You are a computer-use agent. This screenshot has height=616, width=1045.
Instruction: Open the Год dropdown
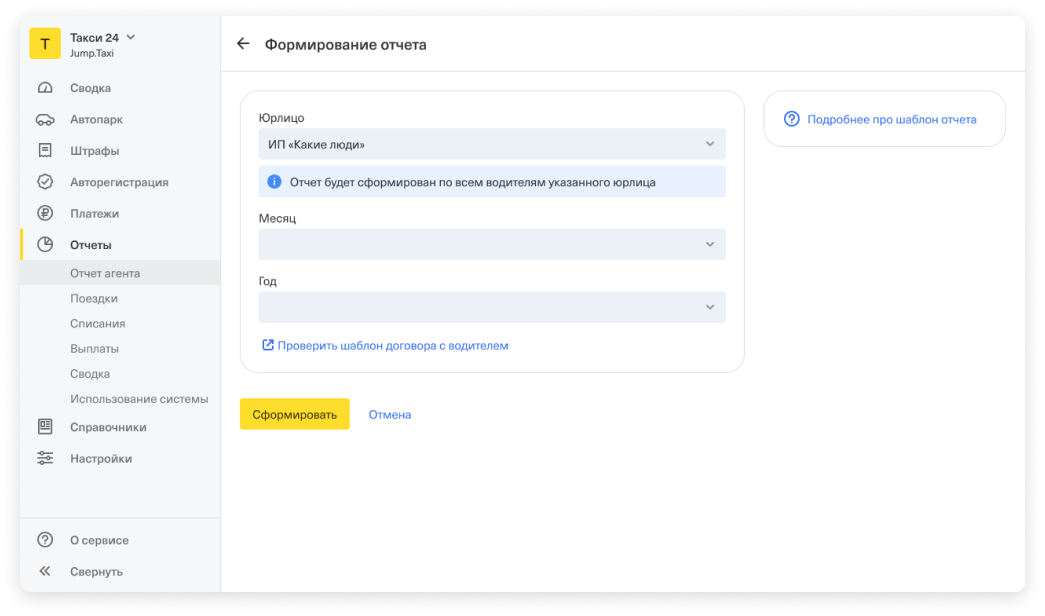pos(491,307)
